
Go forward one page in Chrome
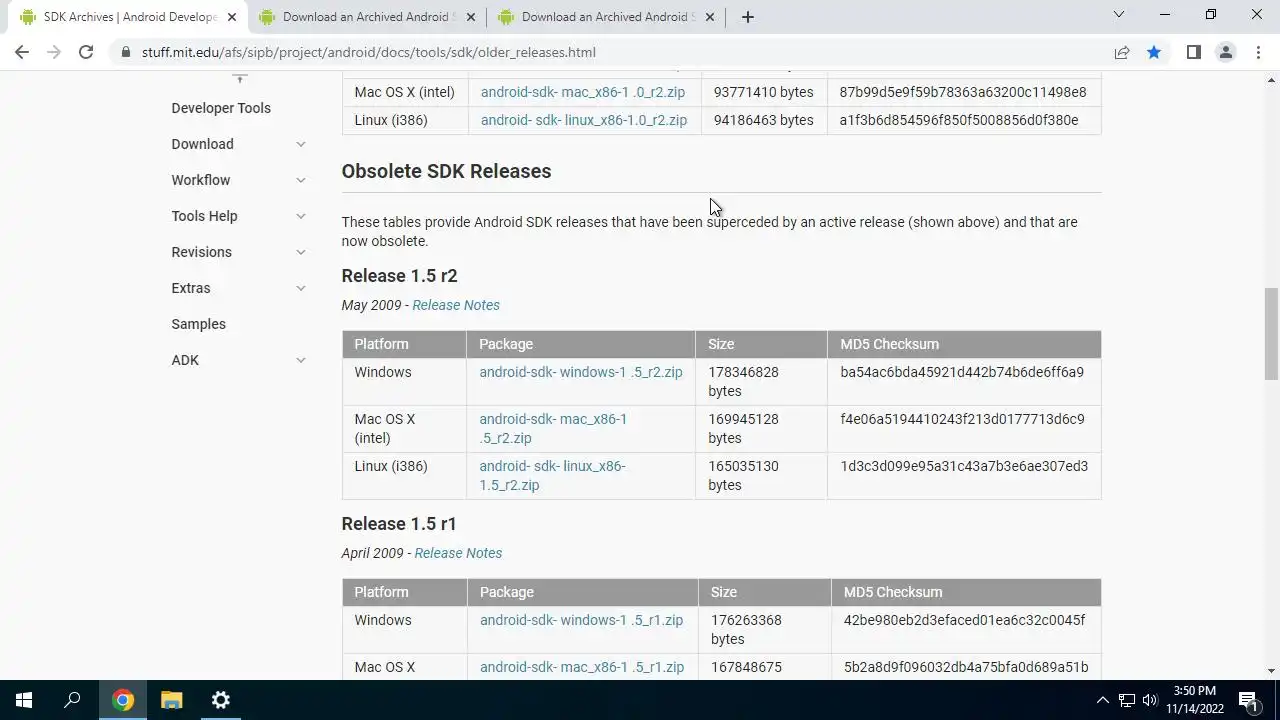click(x=54, y=52)
